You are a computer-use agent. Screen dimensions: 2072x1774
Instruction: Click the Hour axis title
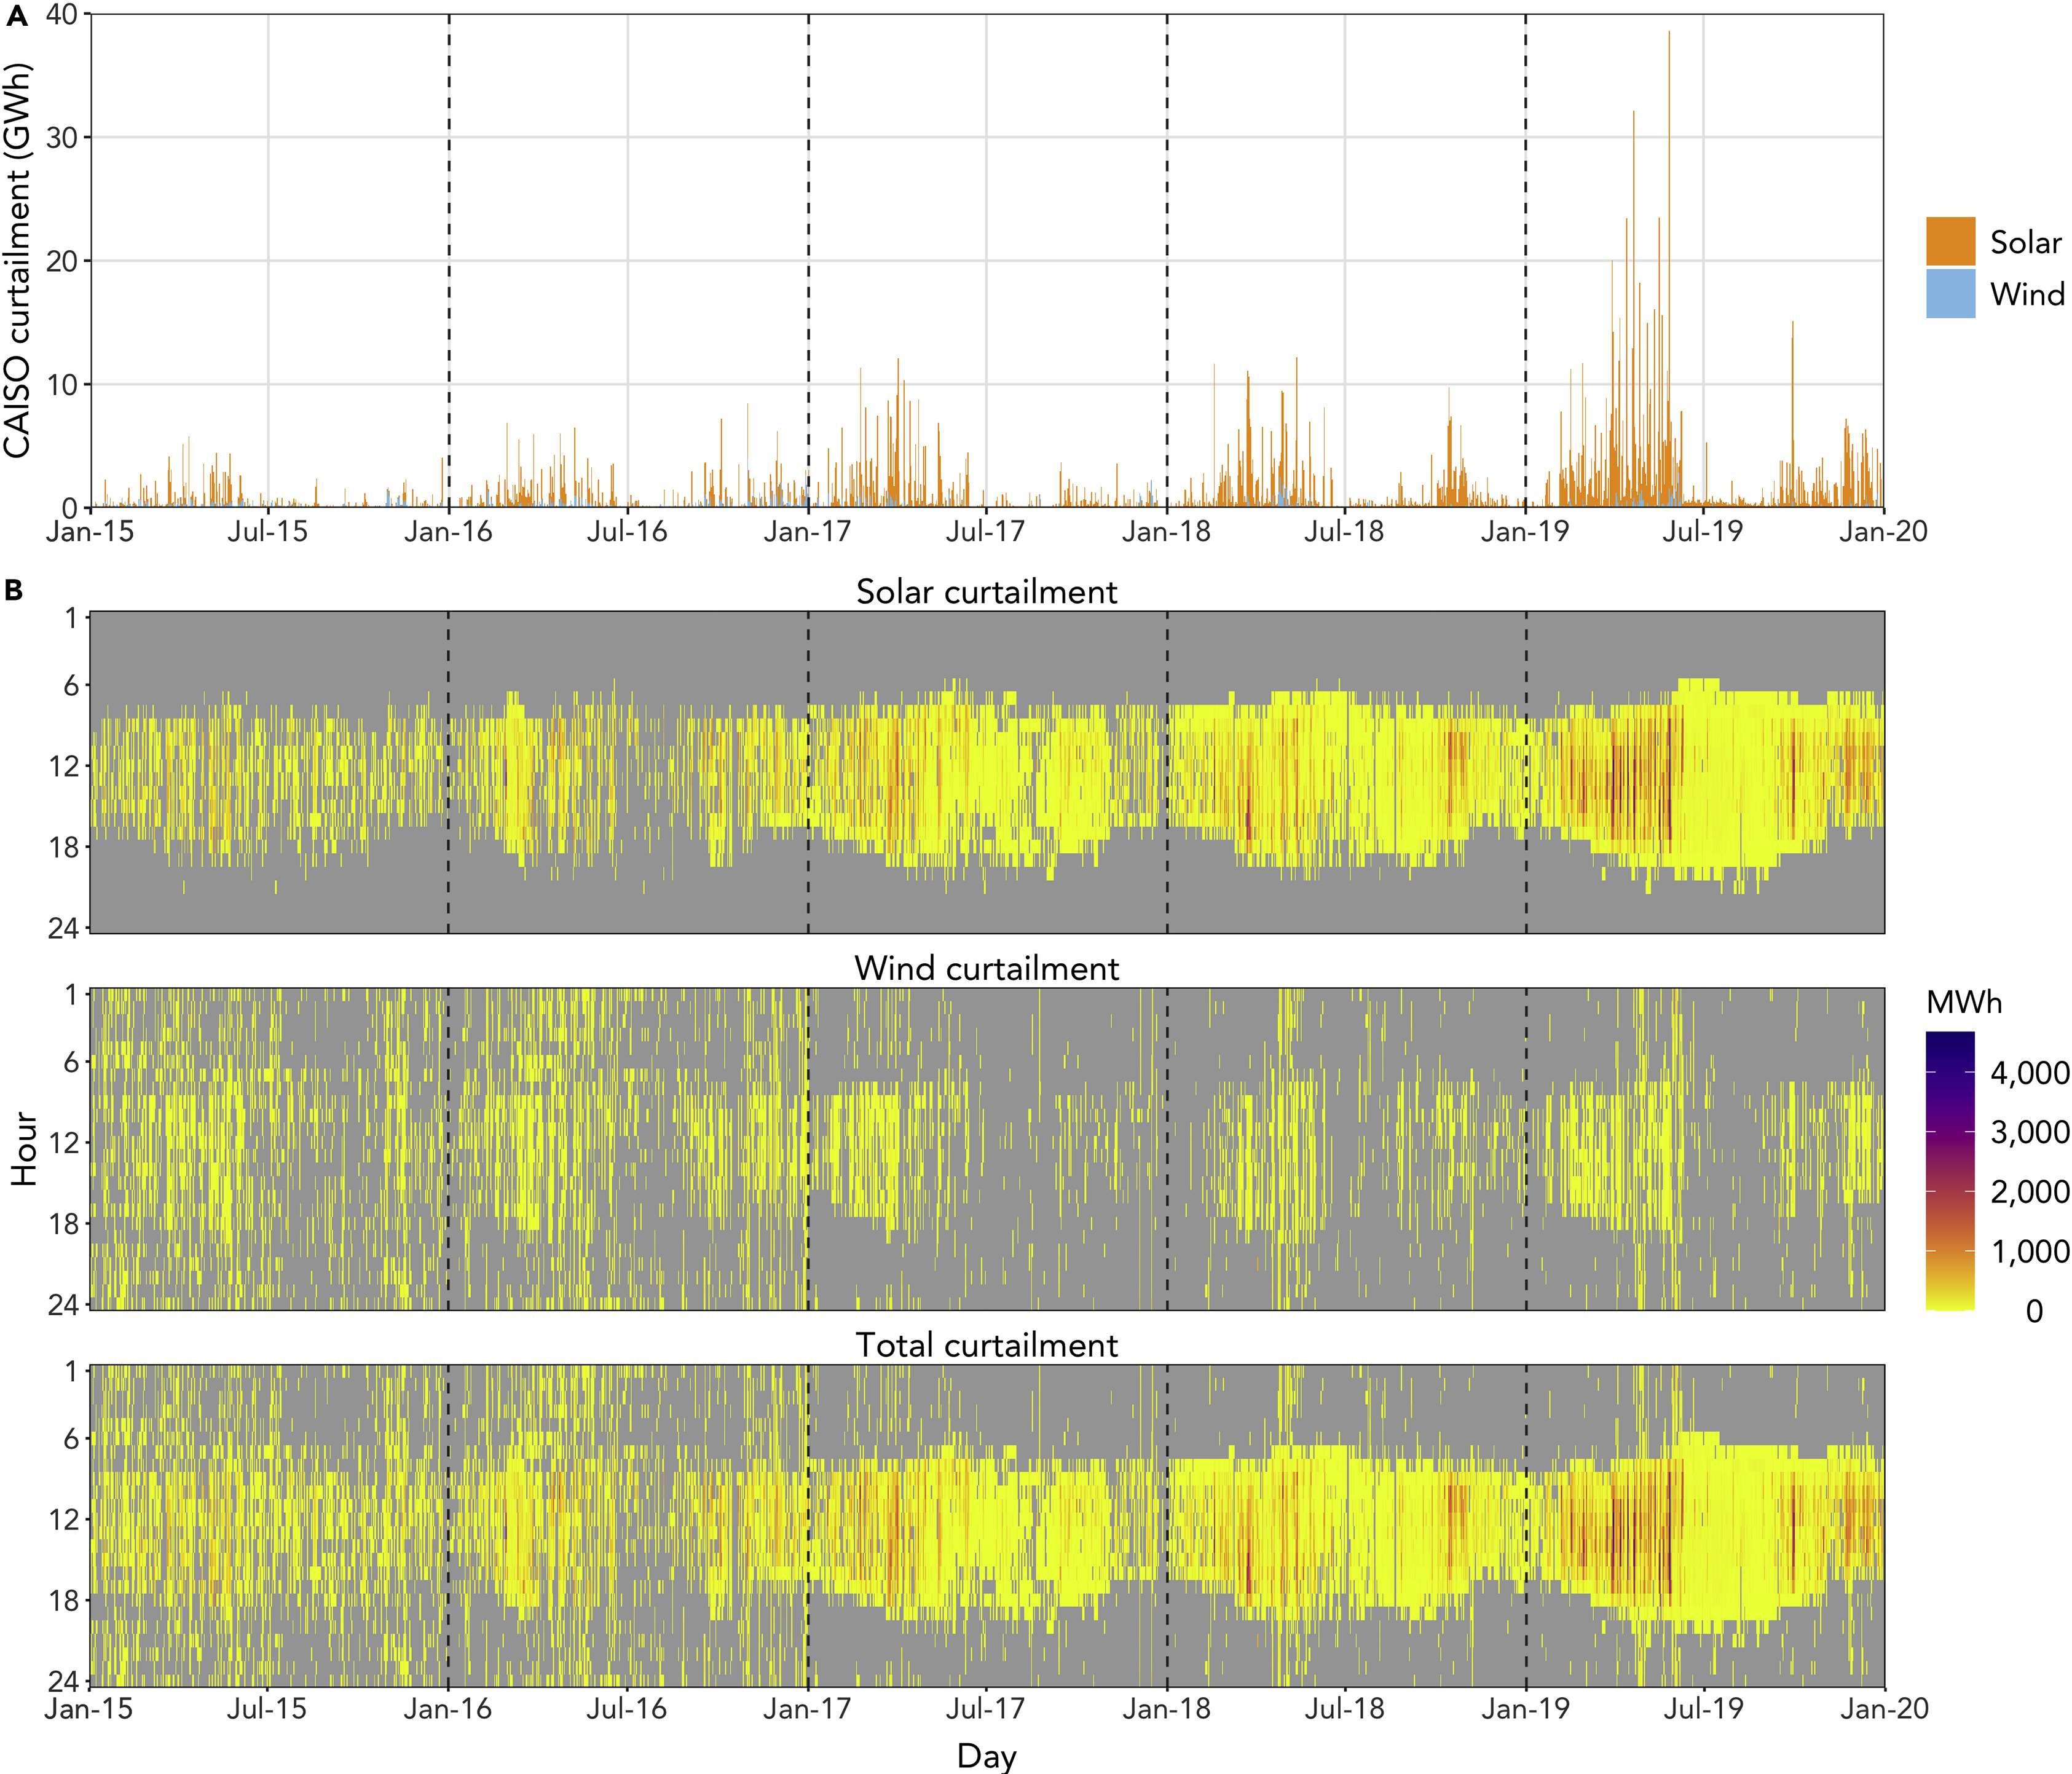23,1149
